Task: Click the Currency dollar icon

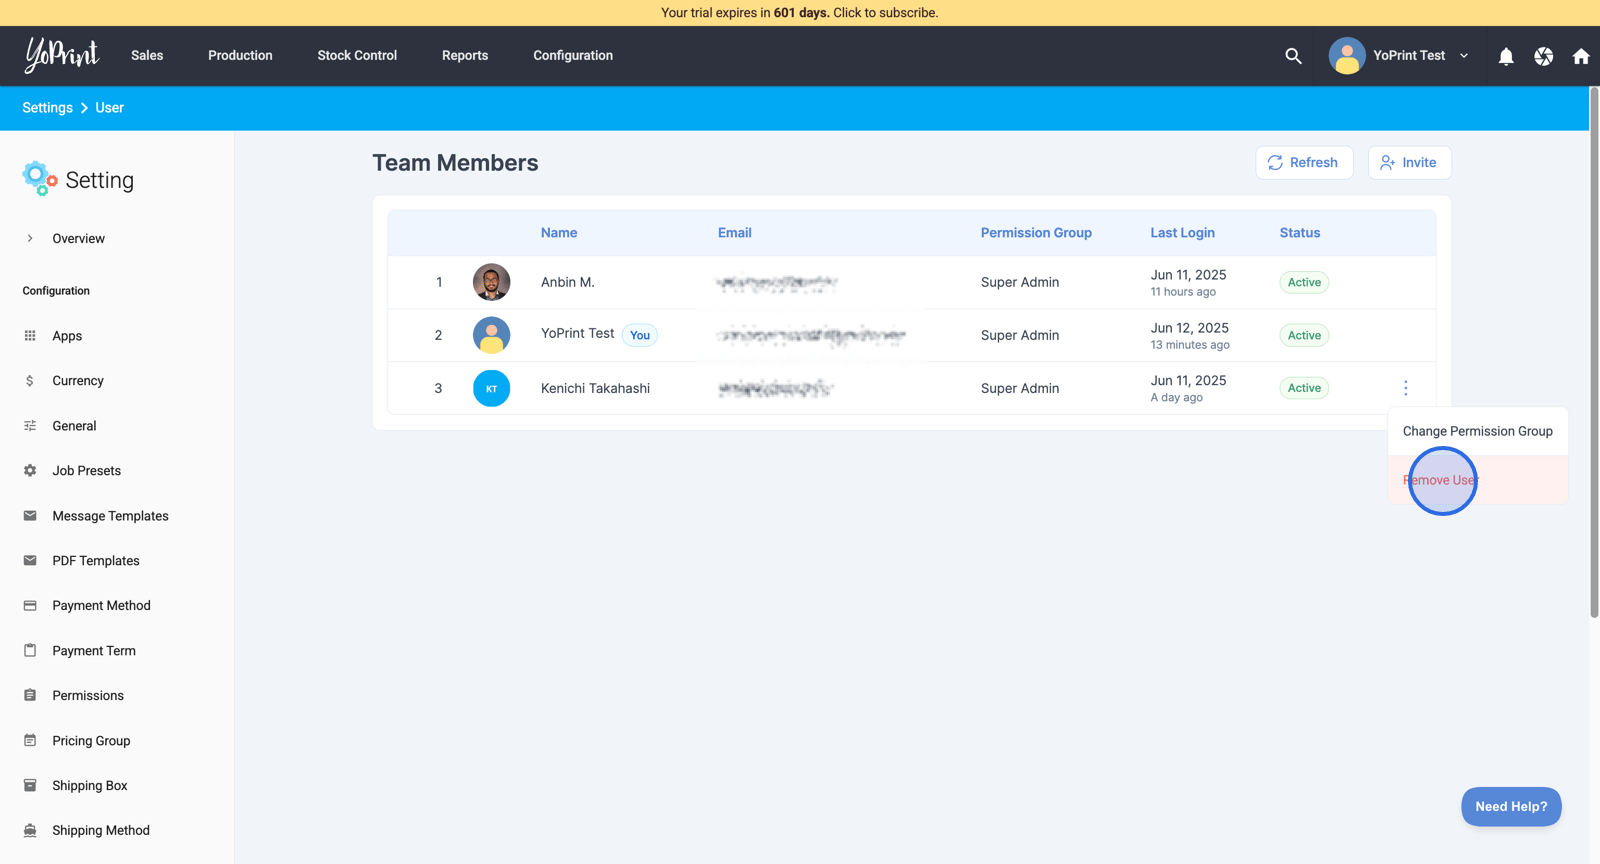Action: click(30, 381)
